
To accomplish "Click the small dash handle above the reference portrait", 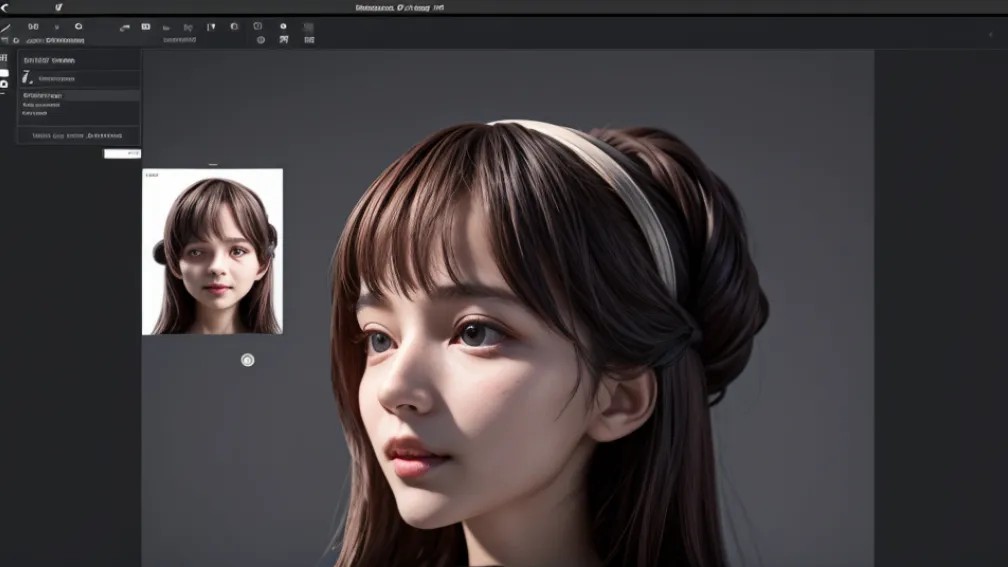I will 213,165.
